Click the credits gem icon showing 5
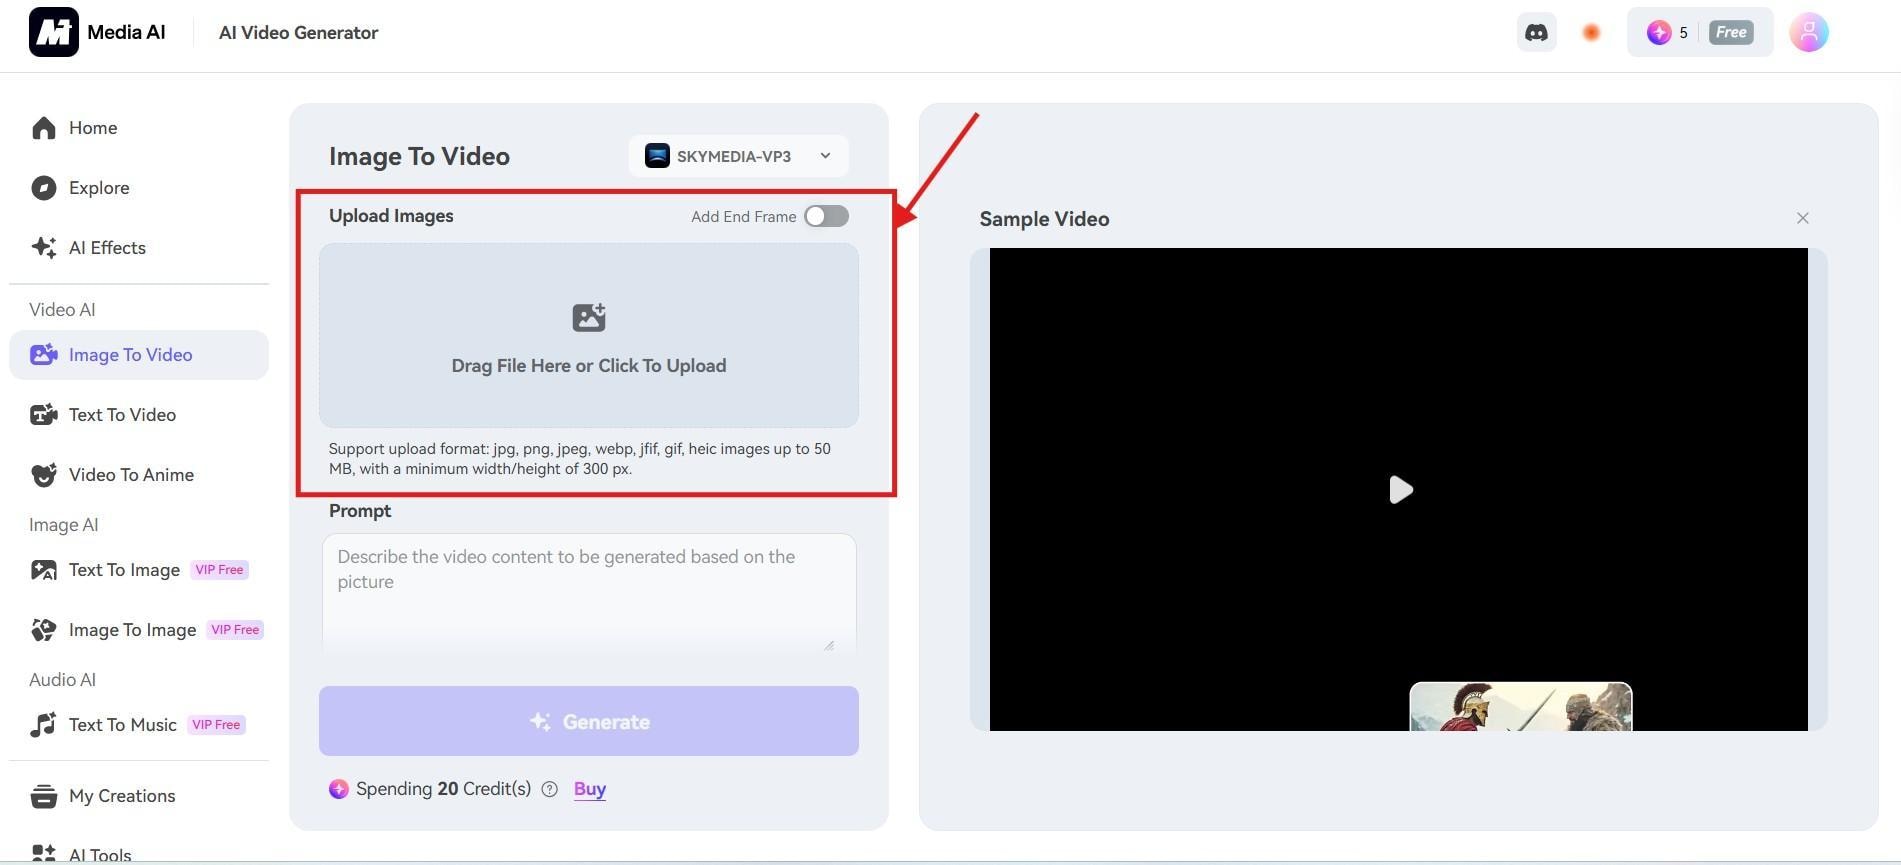Viewport: 1901px width, 865px height. pos(1659,33)
